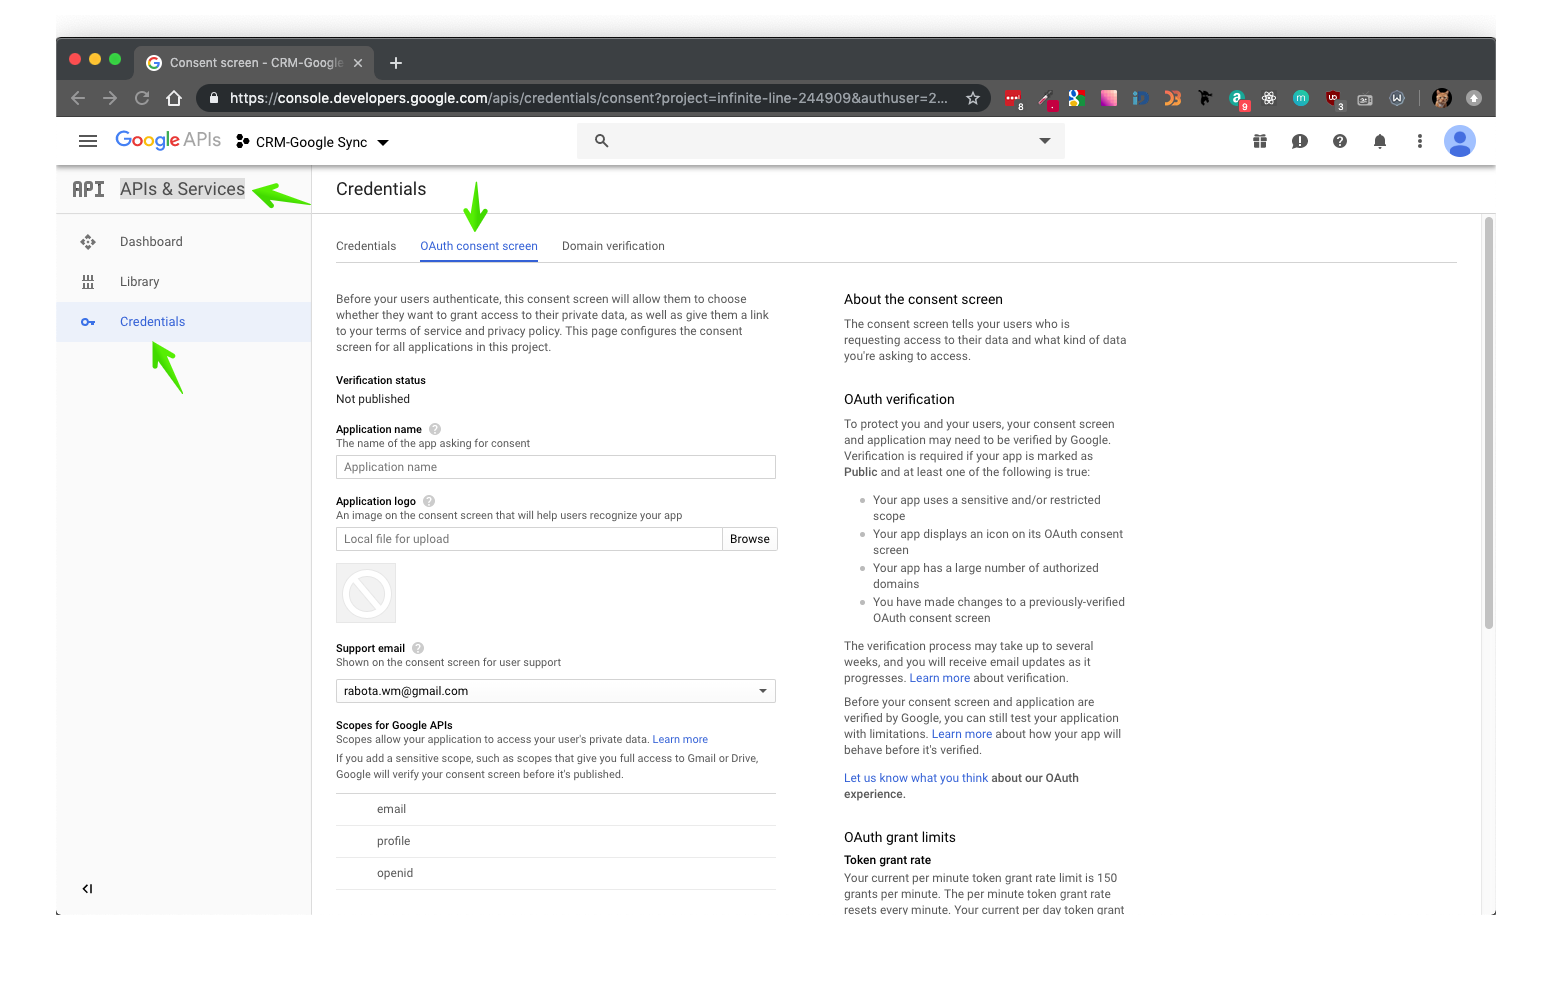The width and height of the screenshot is (1552, 989).
Task: Click the Local file for upload field
Action: click(529, 539)
